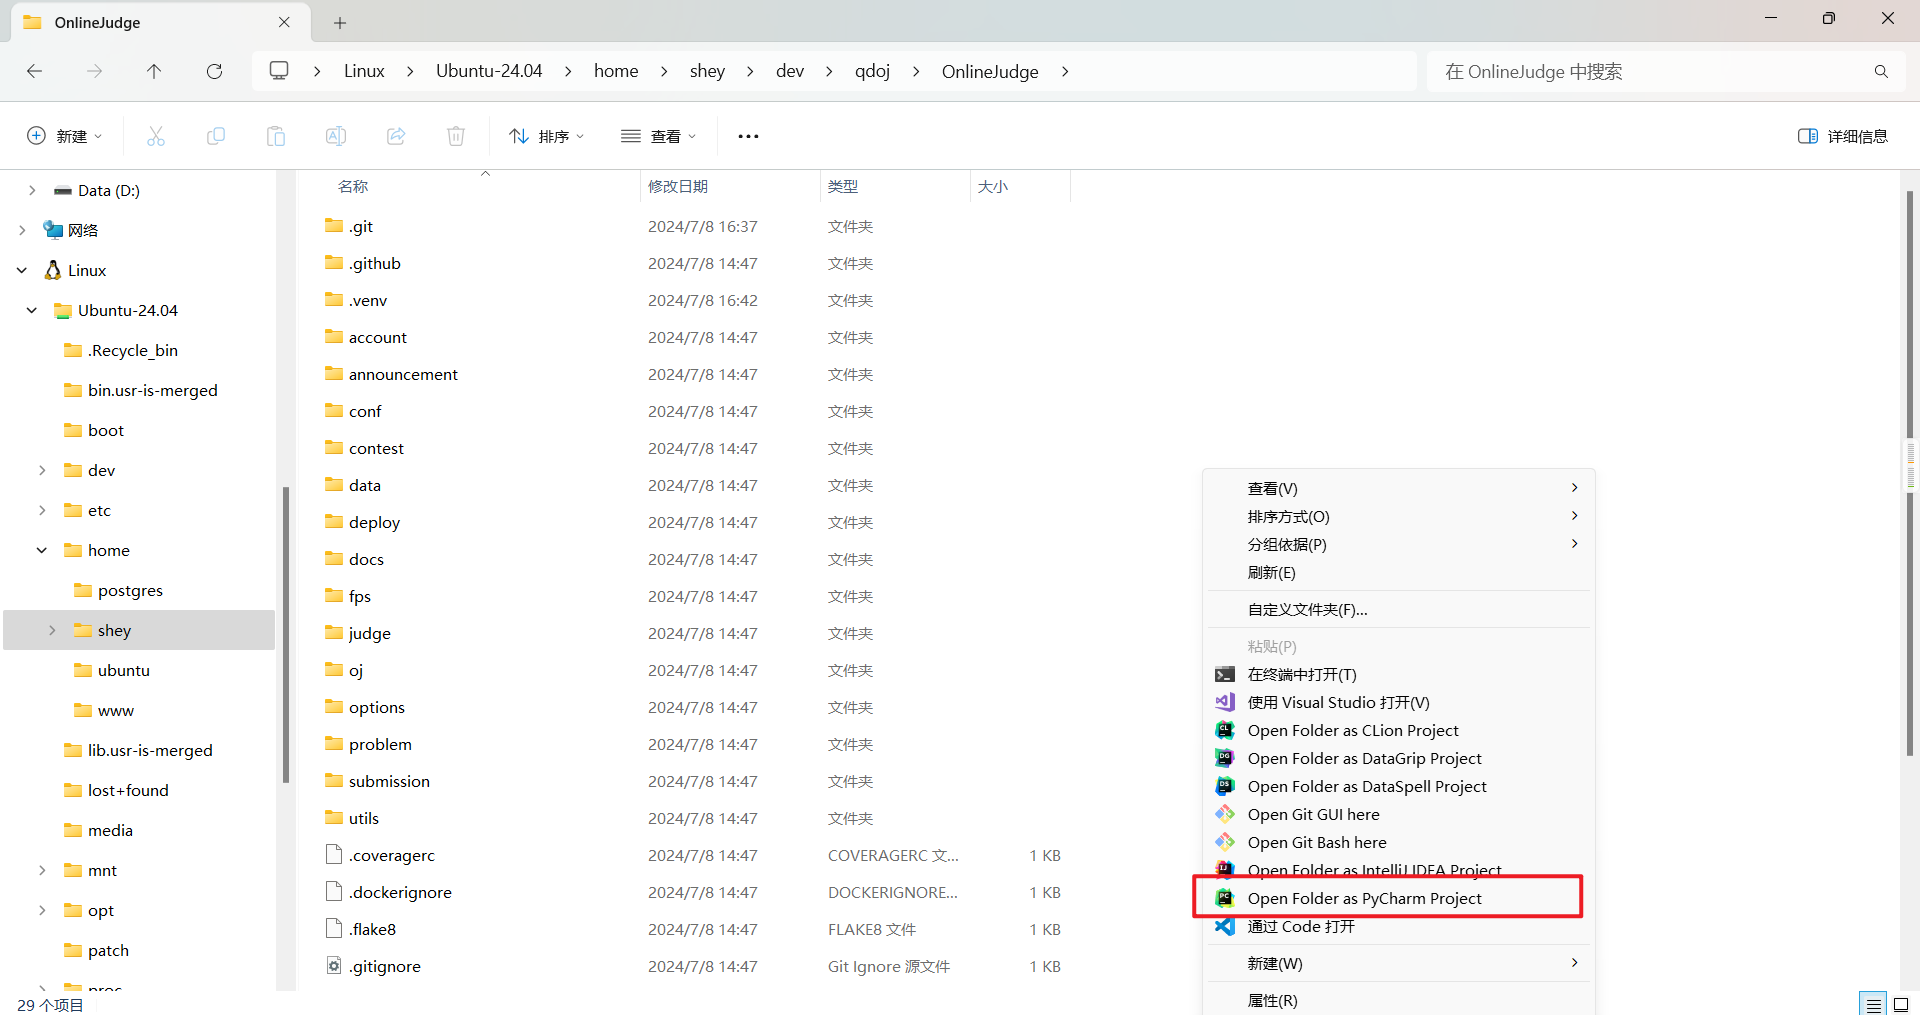Click the CLion icon in context menu

pos(1225,731)
